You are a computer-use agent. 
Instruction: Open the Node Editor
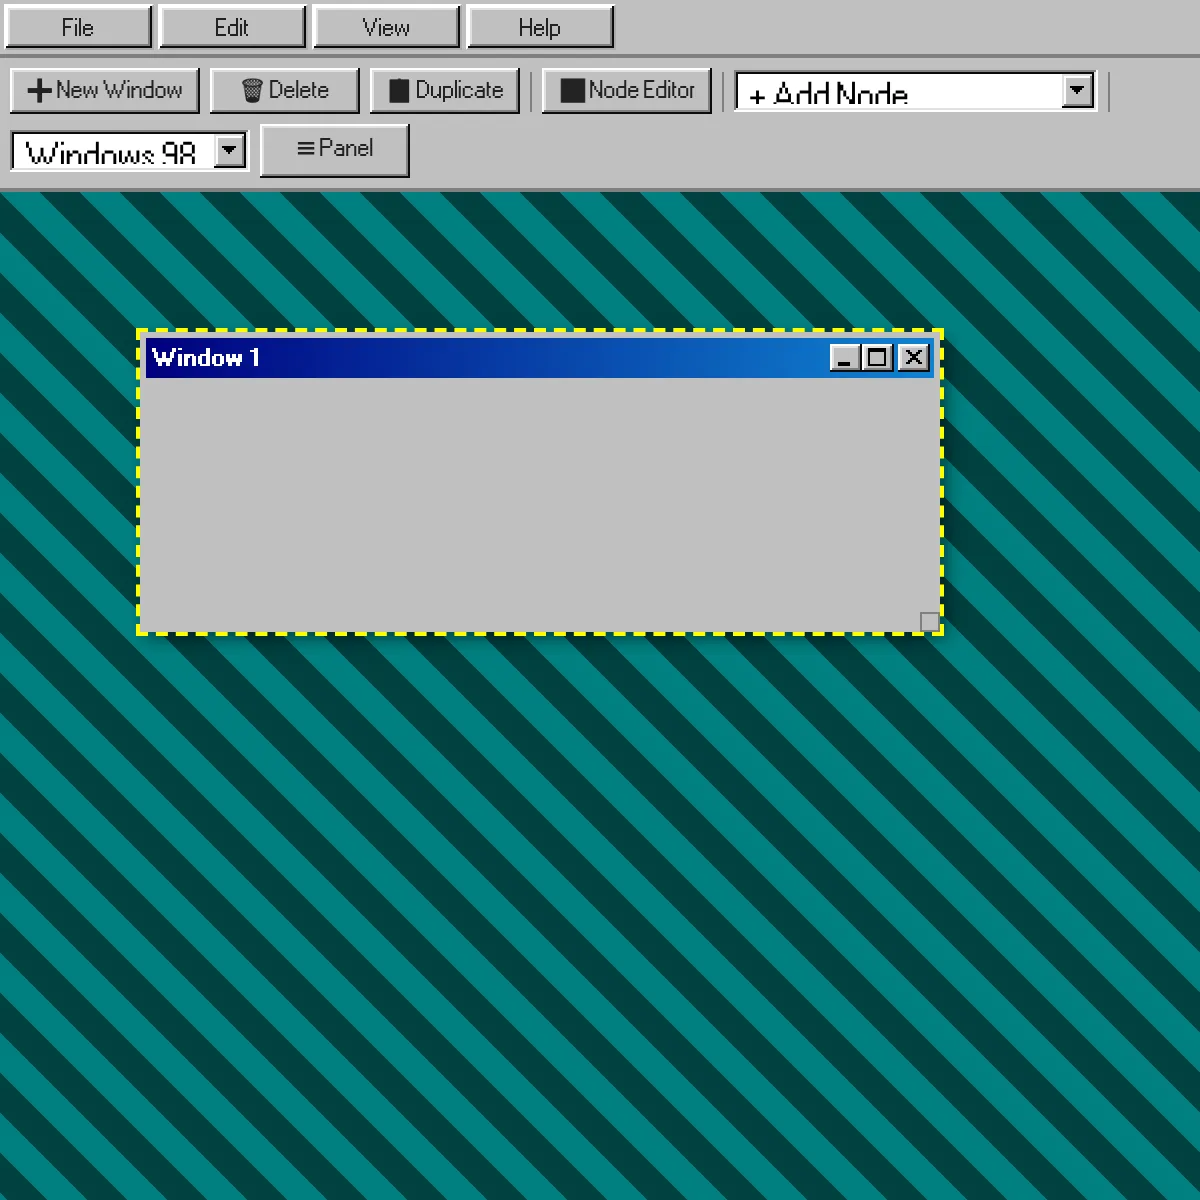pyautogui.click(x=627, y=90)
